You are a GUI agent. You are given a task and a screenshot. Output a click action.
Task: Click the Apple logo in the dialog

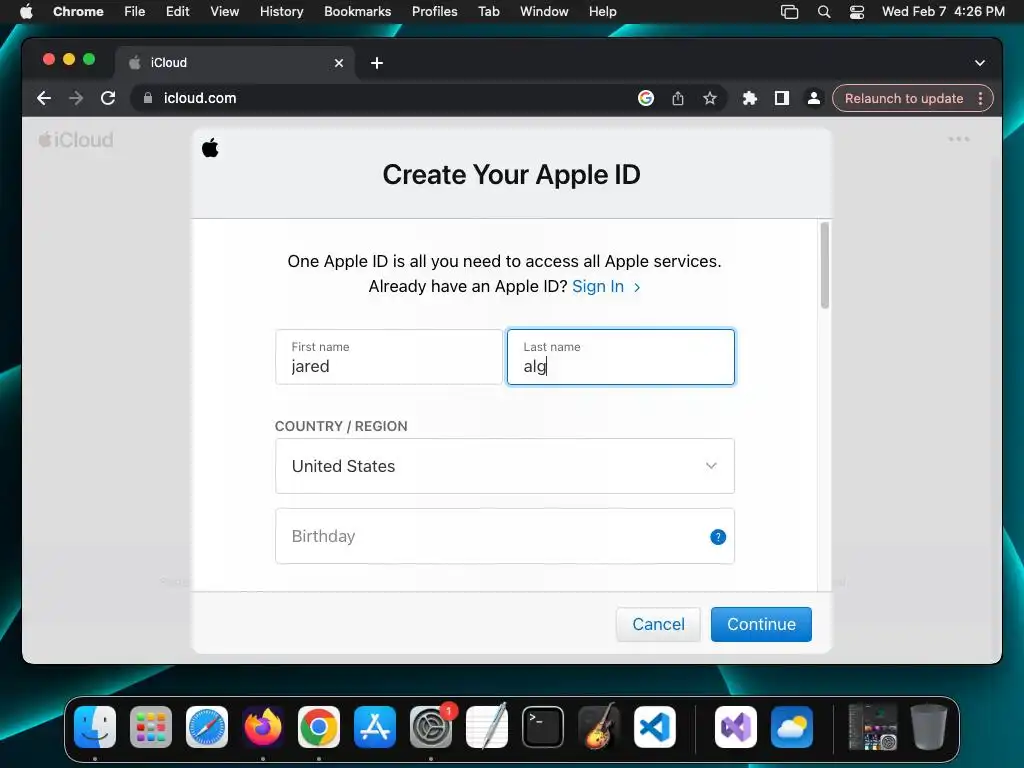210,148
